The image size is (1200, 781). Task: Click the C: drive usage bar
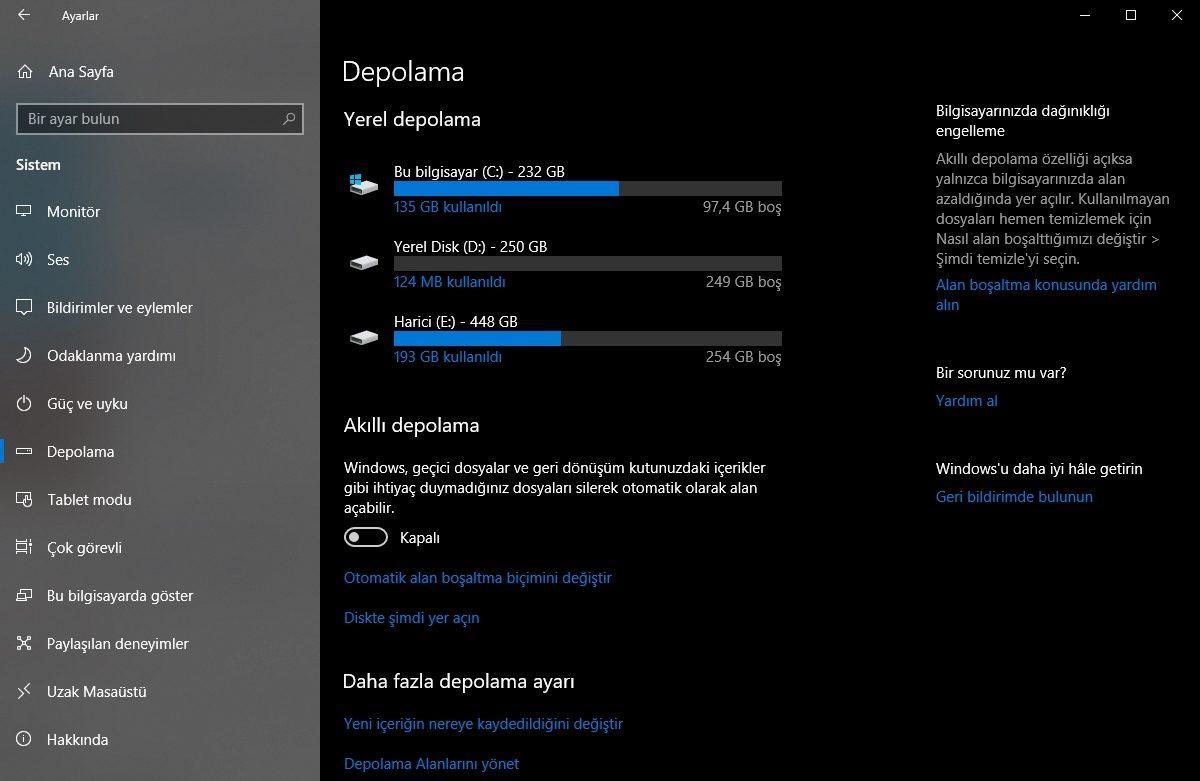pos(588,188)
